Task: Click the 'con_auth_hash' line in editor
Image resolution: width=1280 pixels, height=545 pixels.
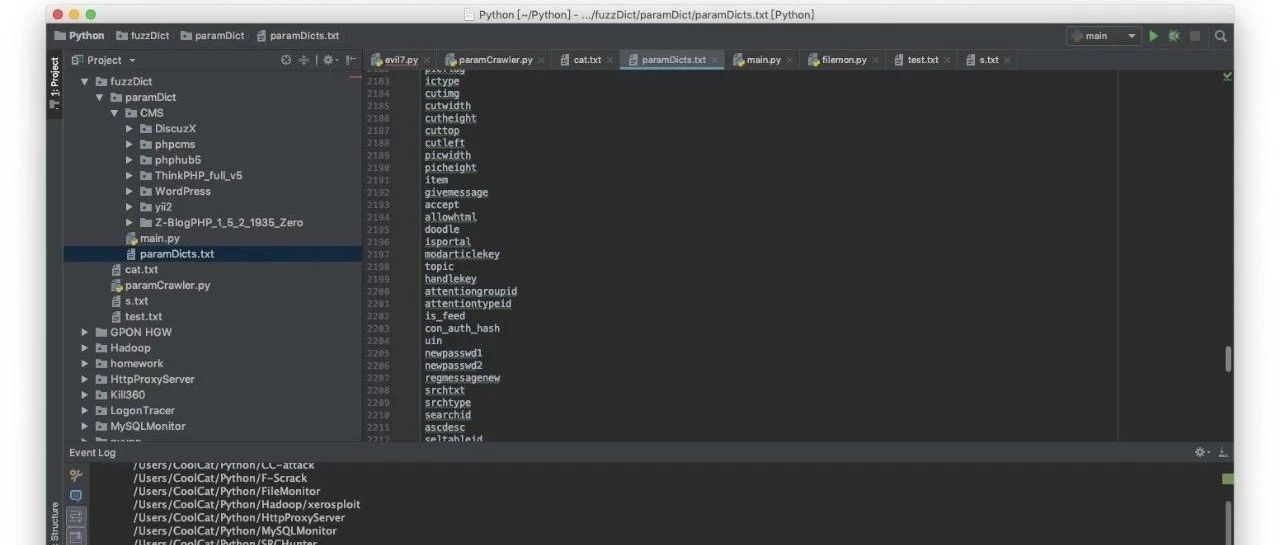Action: tap(461, 328)
